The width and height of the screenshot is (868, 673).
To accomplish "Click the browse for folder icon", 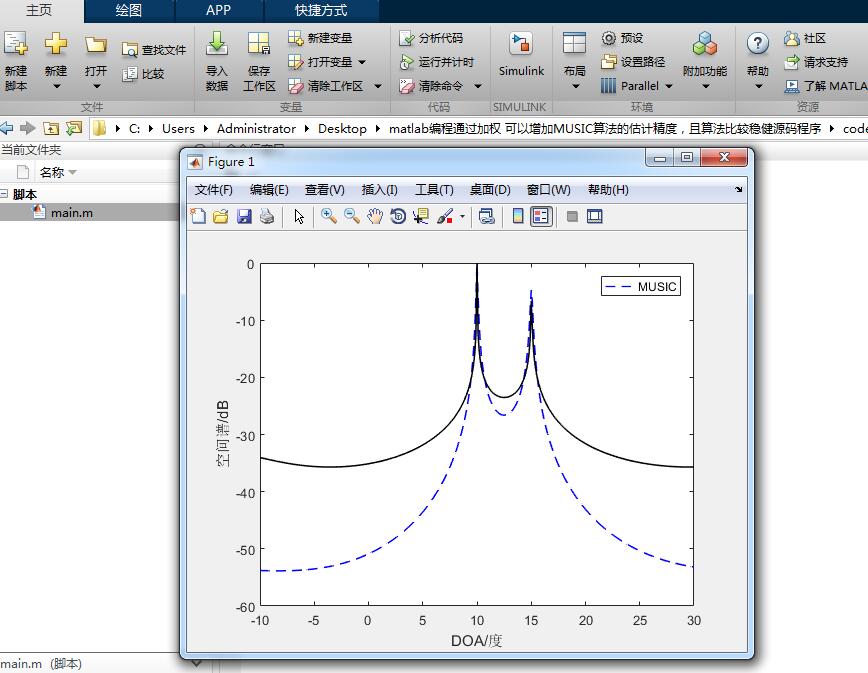I will click(74, 128).
